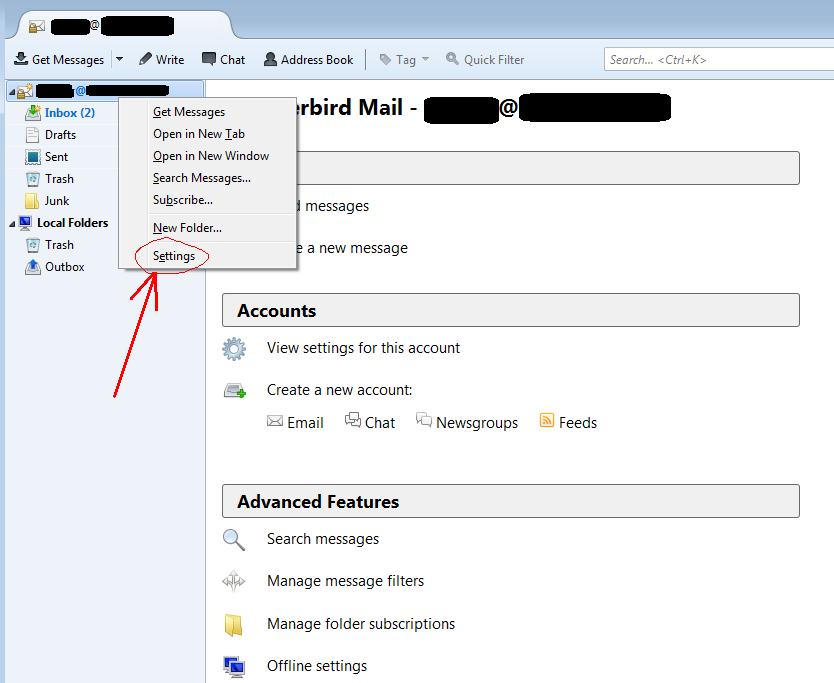Select New Folder... in context menu
This screenshot has height=683, width=834.
click(x=187, y=228)
